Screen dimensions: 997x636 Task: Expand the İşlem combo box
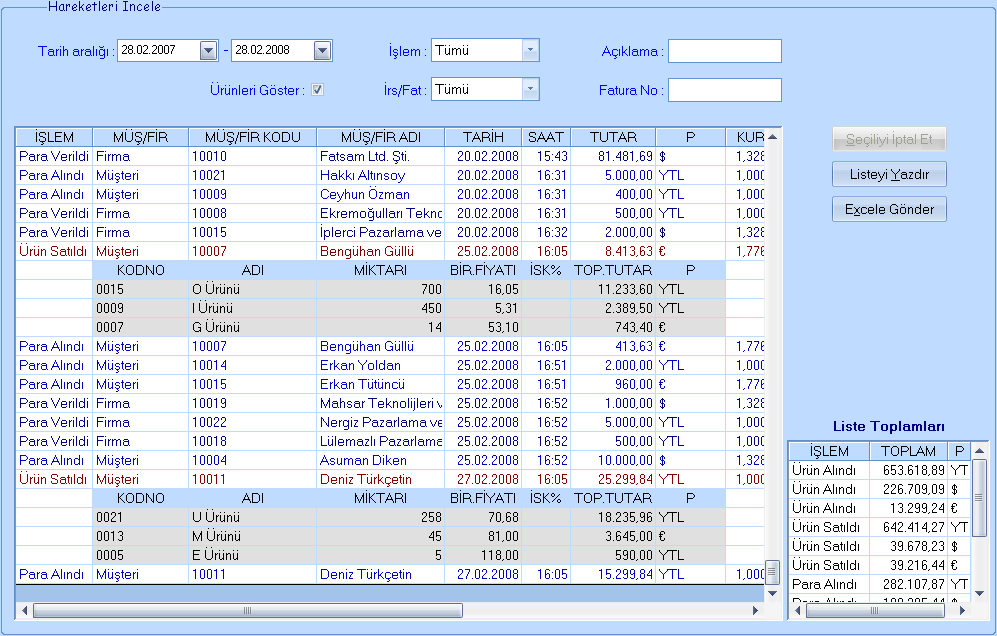530,51
